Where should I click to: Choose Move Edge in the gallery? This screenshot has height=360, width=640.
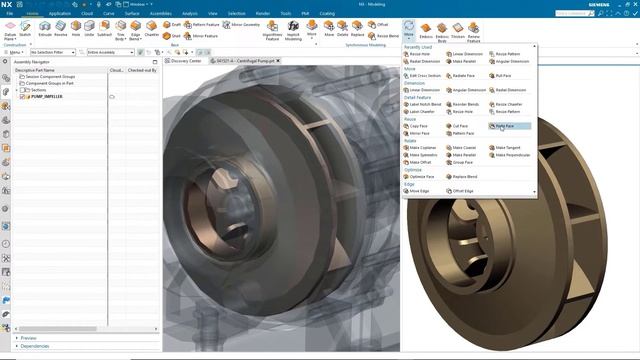click(x=416, y=191)
